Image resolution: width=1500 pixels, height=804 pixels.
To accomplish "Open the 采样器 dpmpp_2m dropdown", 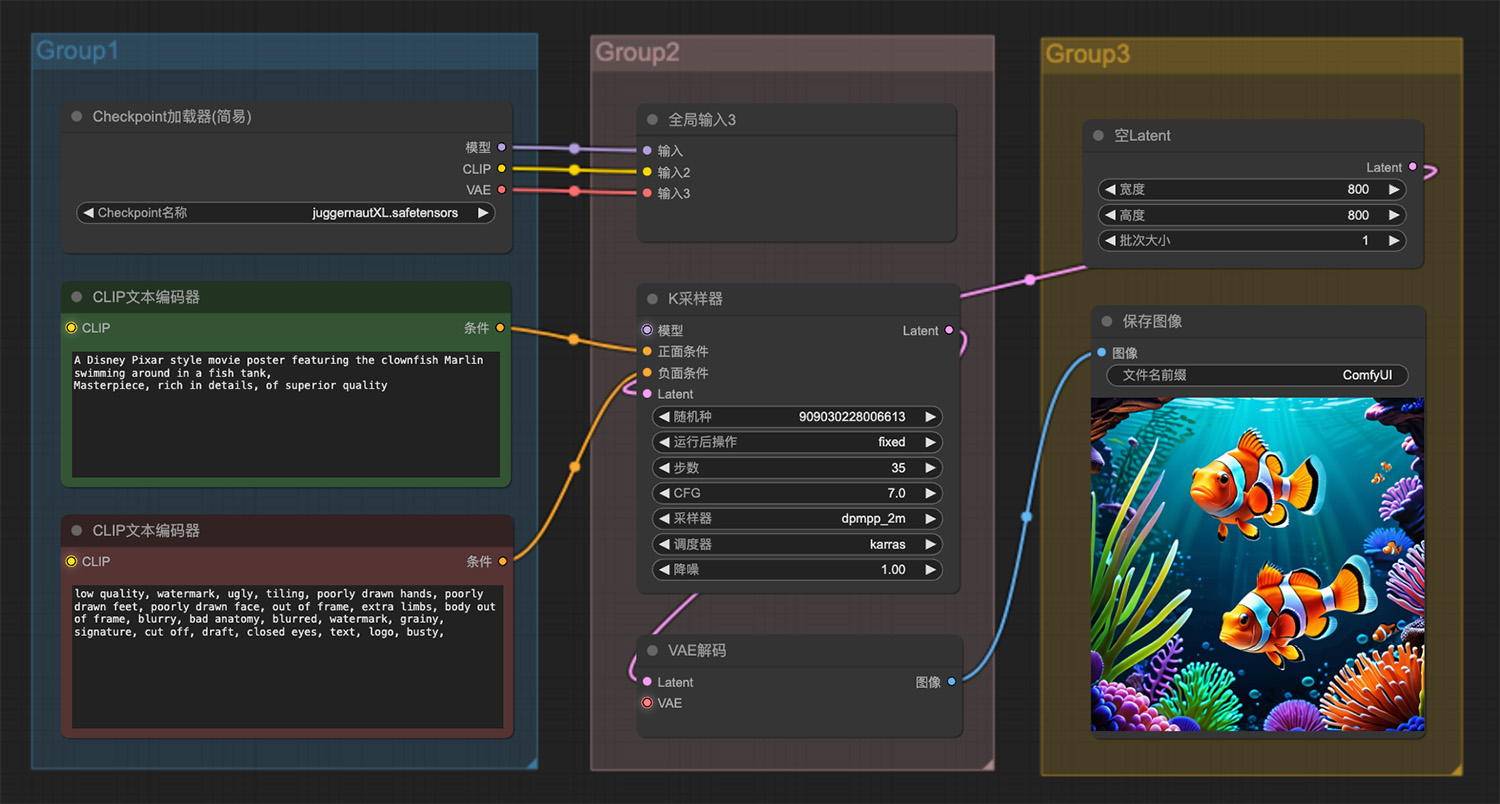I will 797,519.
